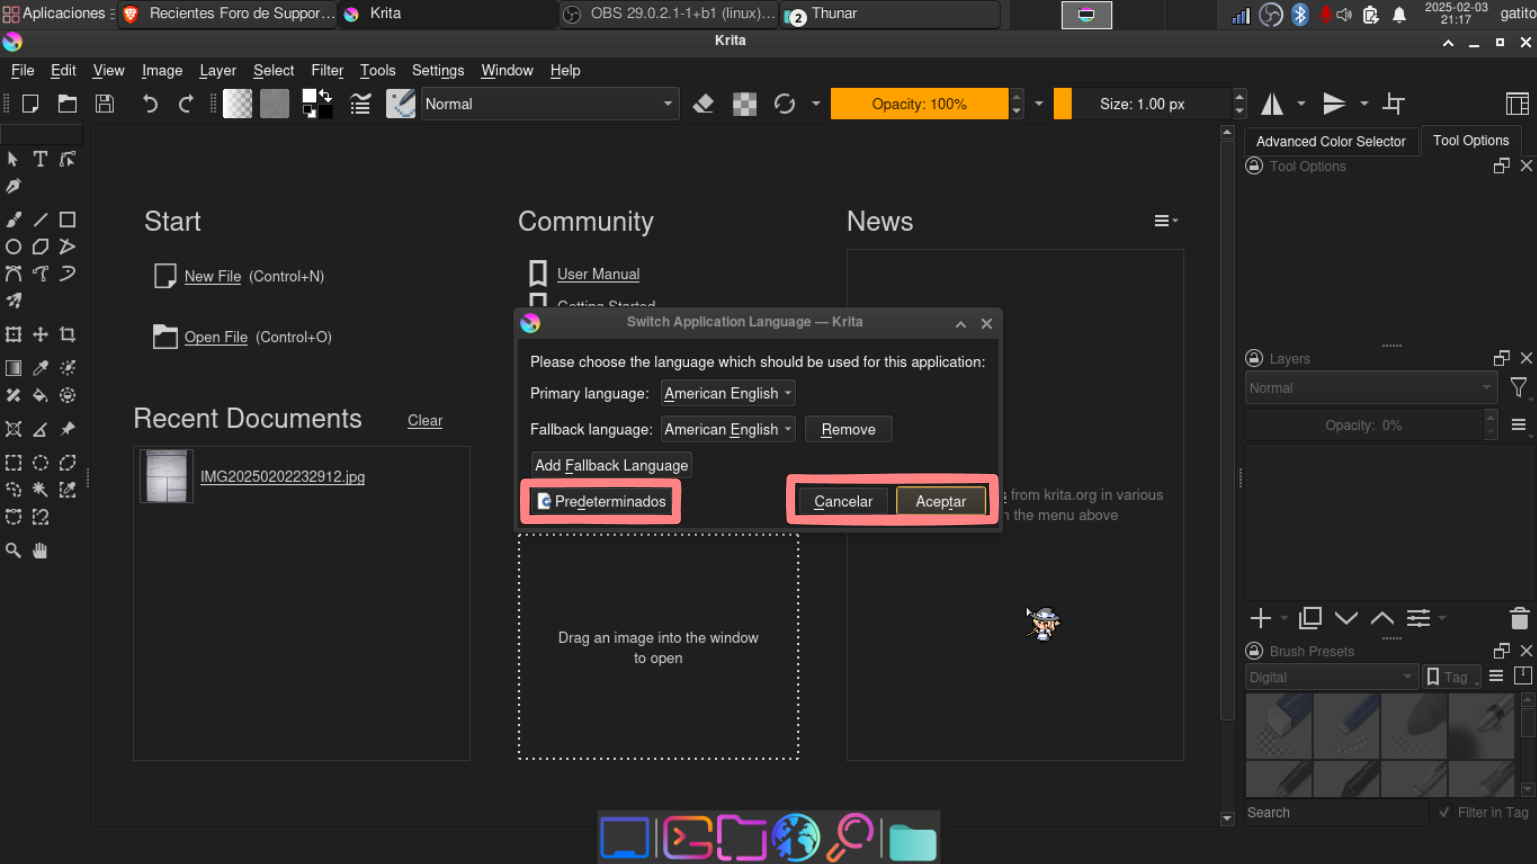Enable the Filter in Tag checkbox

point(1444,812)
